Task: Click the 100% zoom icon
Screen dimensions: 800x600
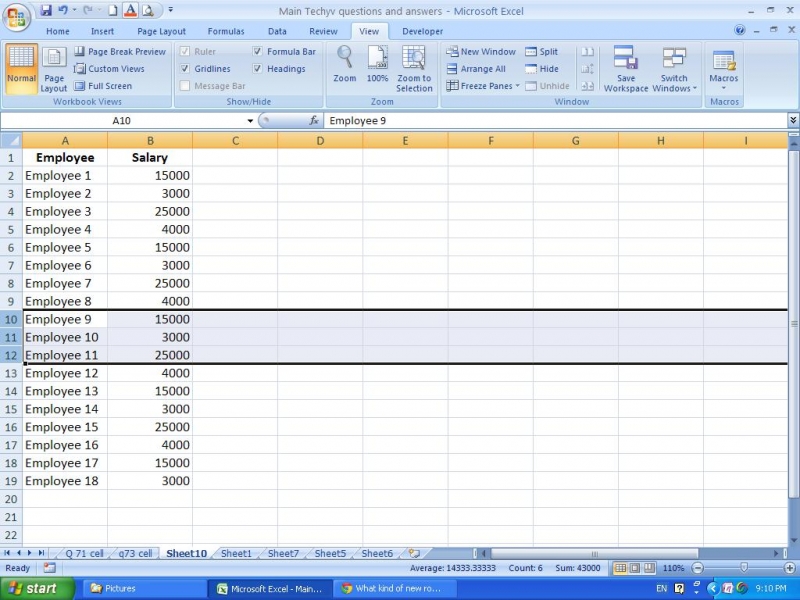Action: 377,59
